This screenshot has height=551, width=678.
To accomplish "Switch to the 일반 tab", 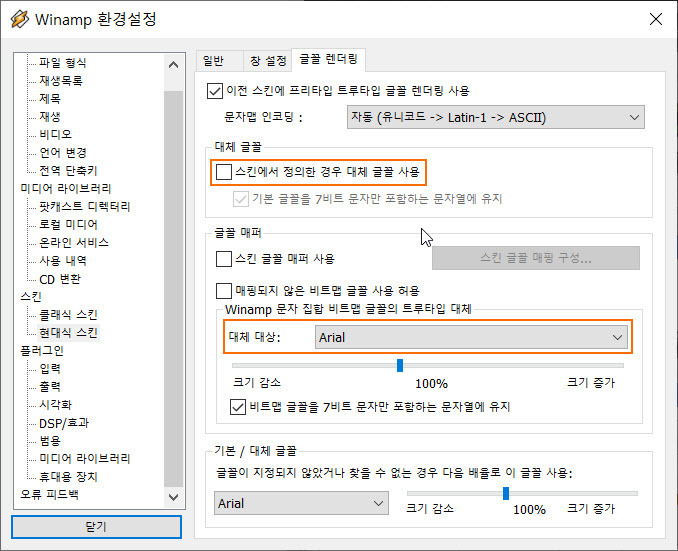I will coord(219,61).
